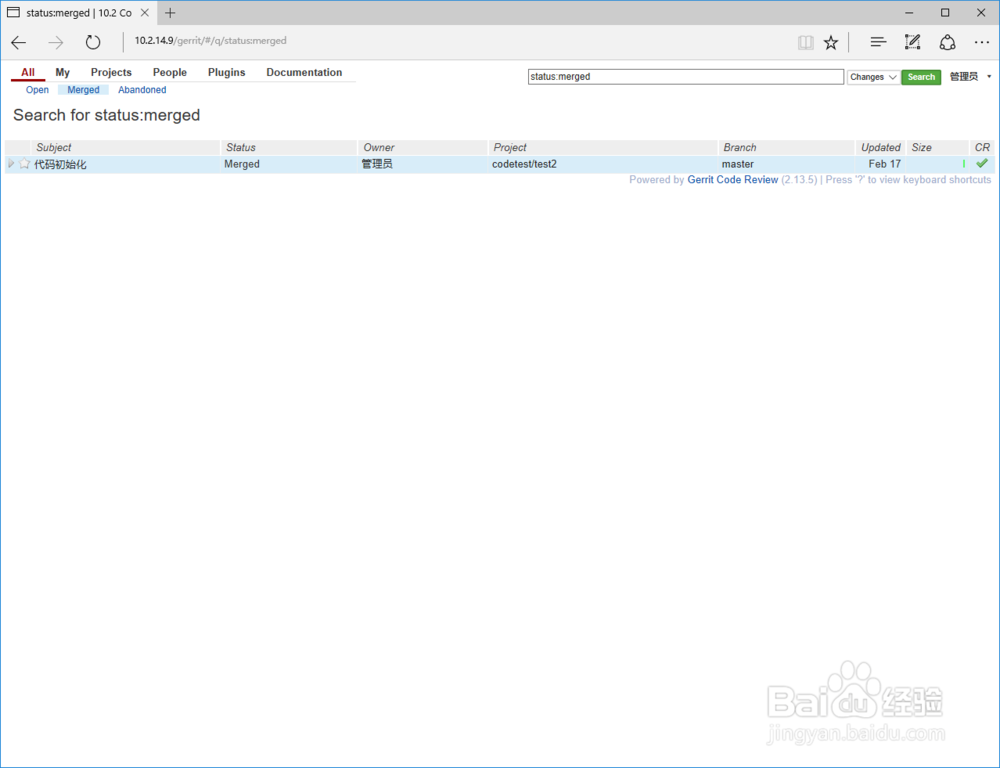Open the Edge reading view icon
This screenshot has width=1000, height=768.
click(x=806, y=42)
